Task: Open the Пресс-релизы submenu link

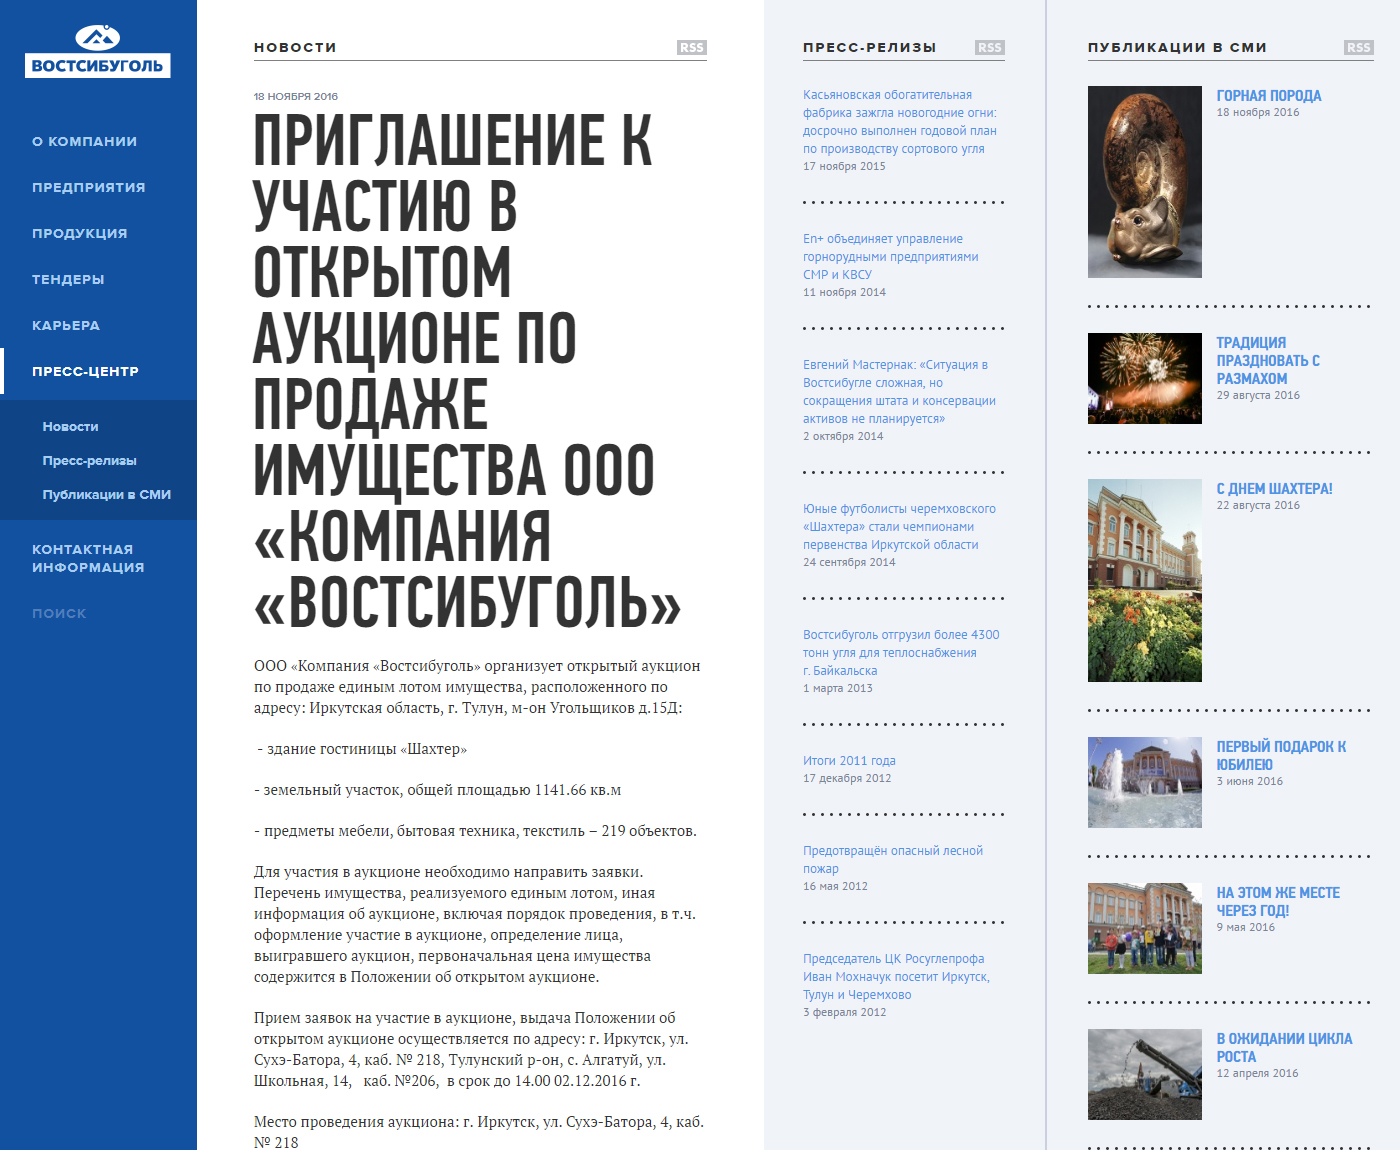Action: (x=89, y=461)
